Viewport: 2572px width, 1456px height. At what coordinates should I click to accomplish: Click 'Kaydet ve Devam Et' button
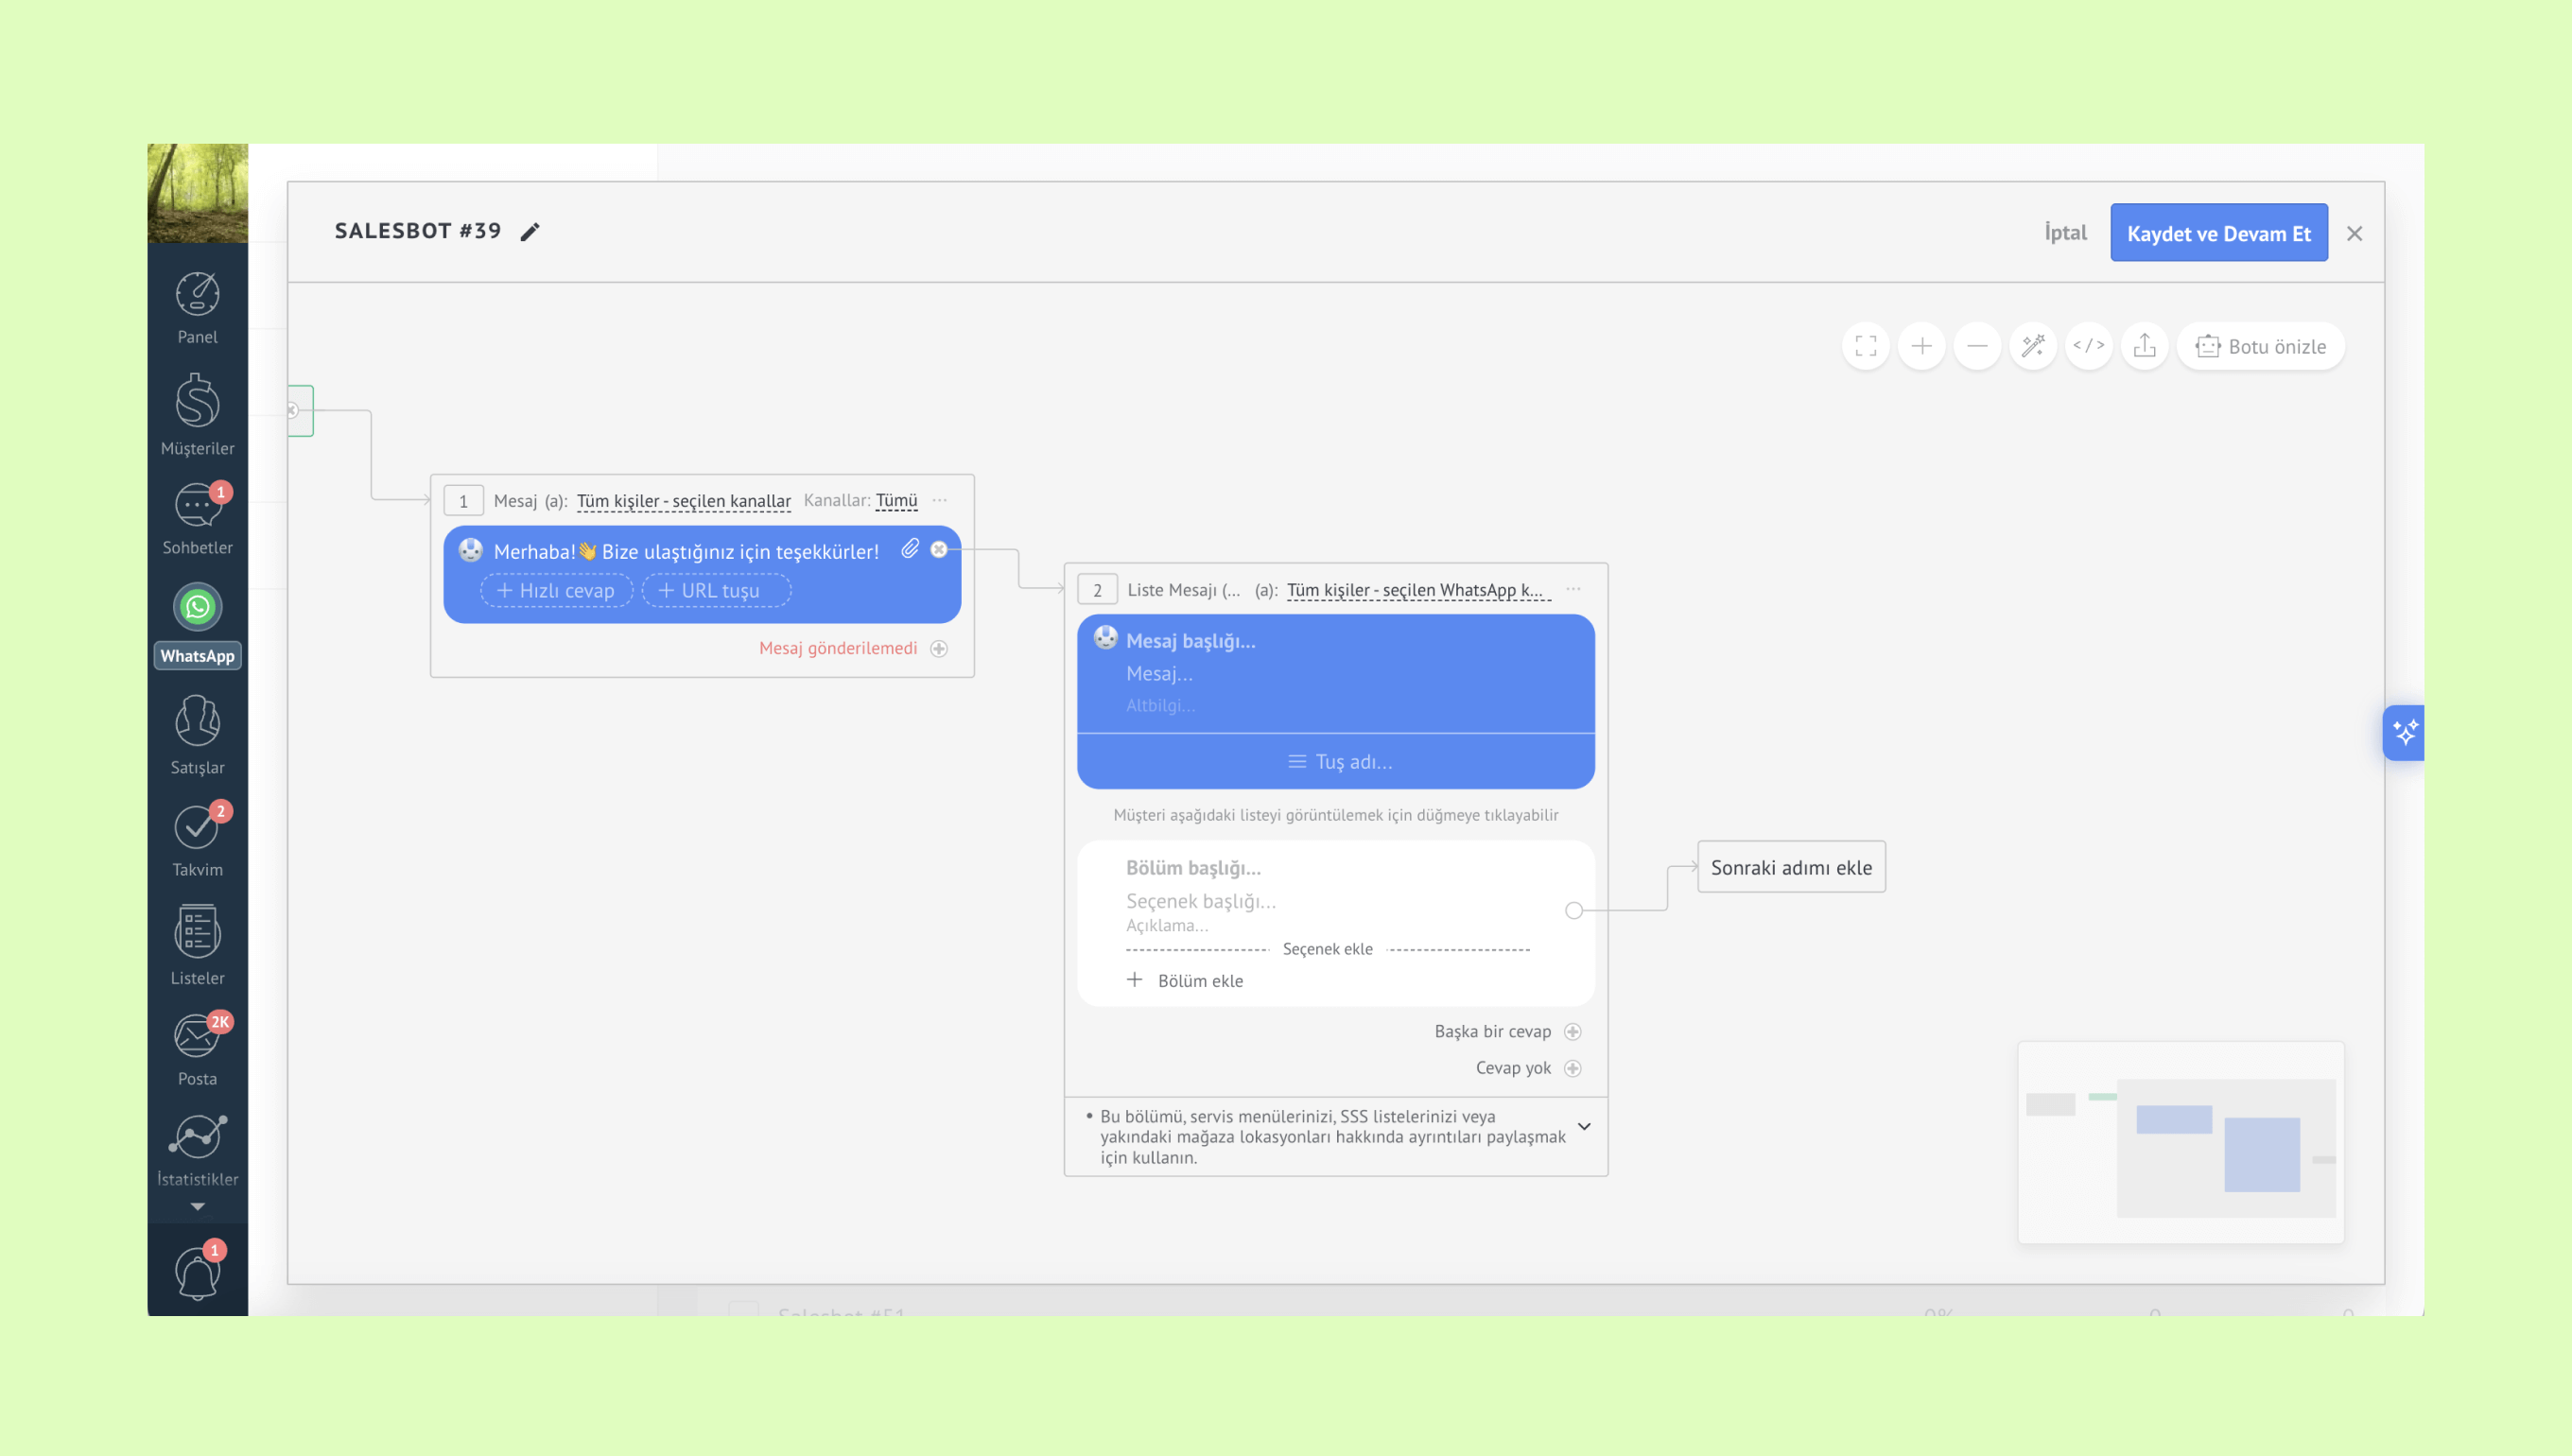[2218, 233]
